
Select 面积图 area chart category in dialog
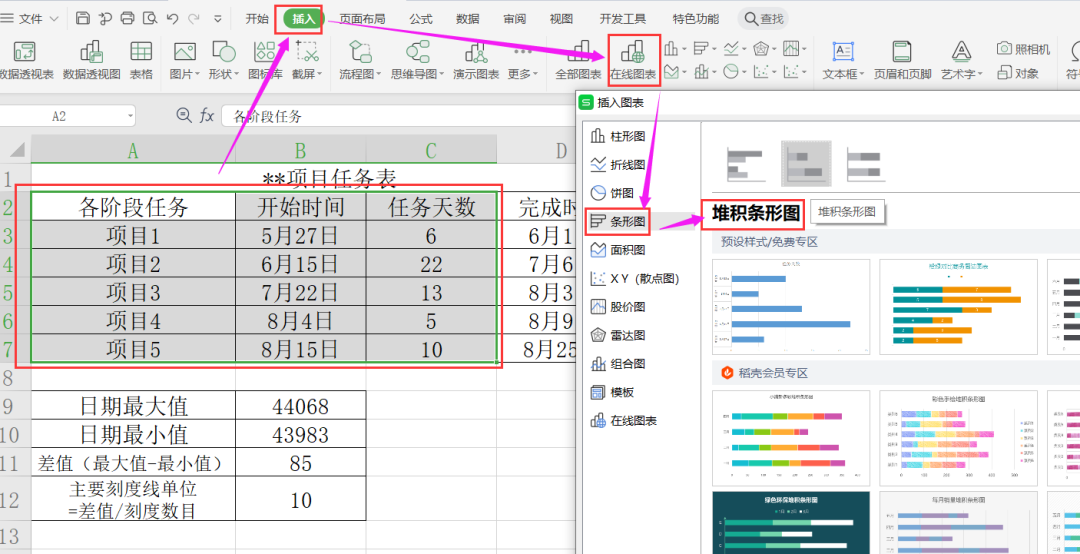(617, 249)
